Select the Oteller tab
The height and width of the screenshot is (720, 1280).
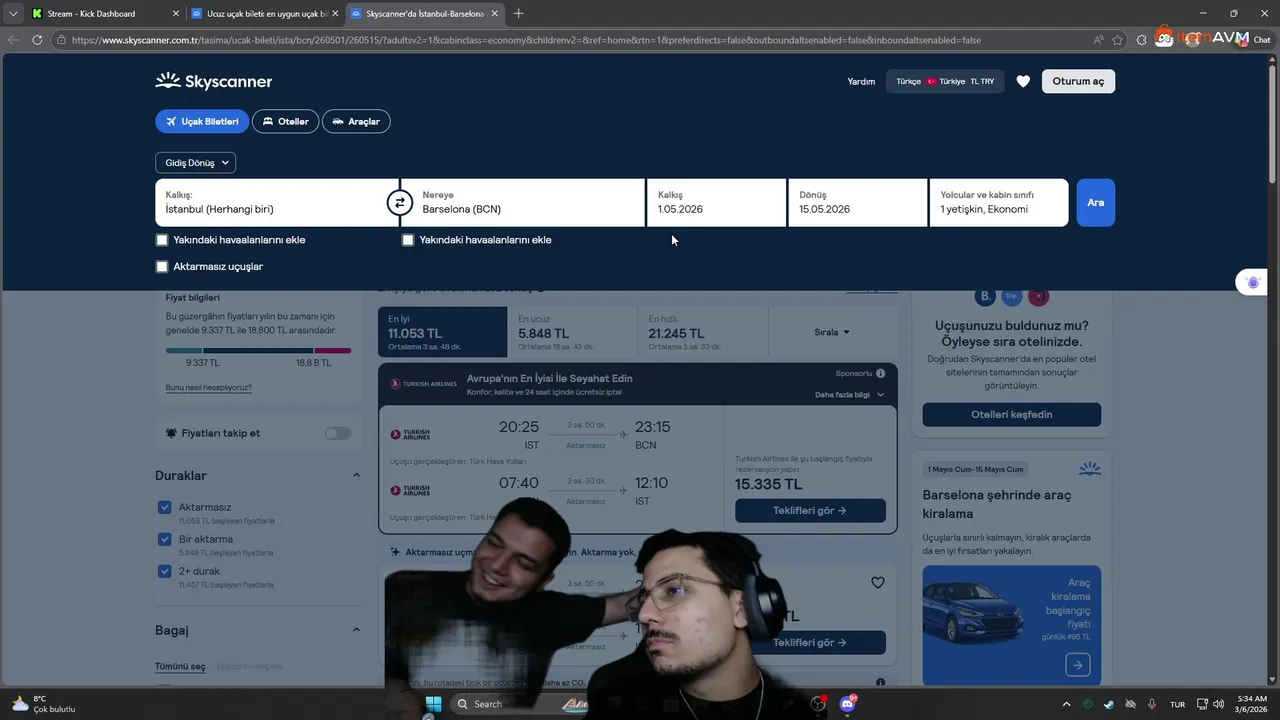285,121
